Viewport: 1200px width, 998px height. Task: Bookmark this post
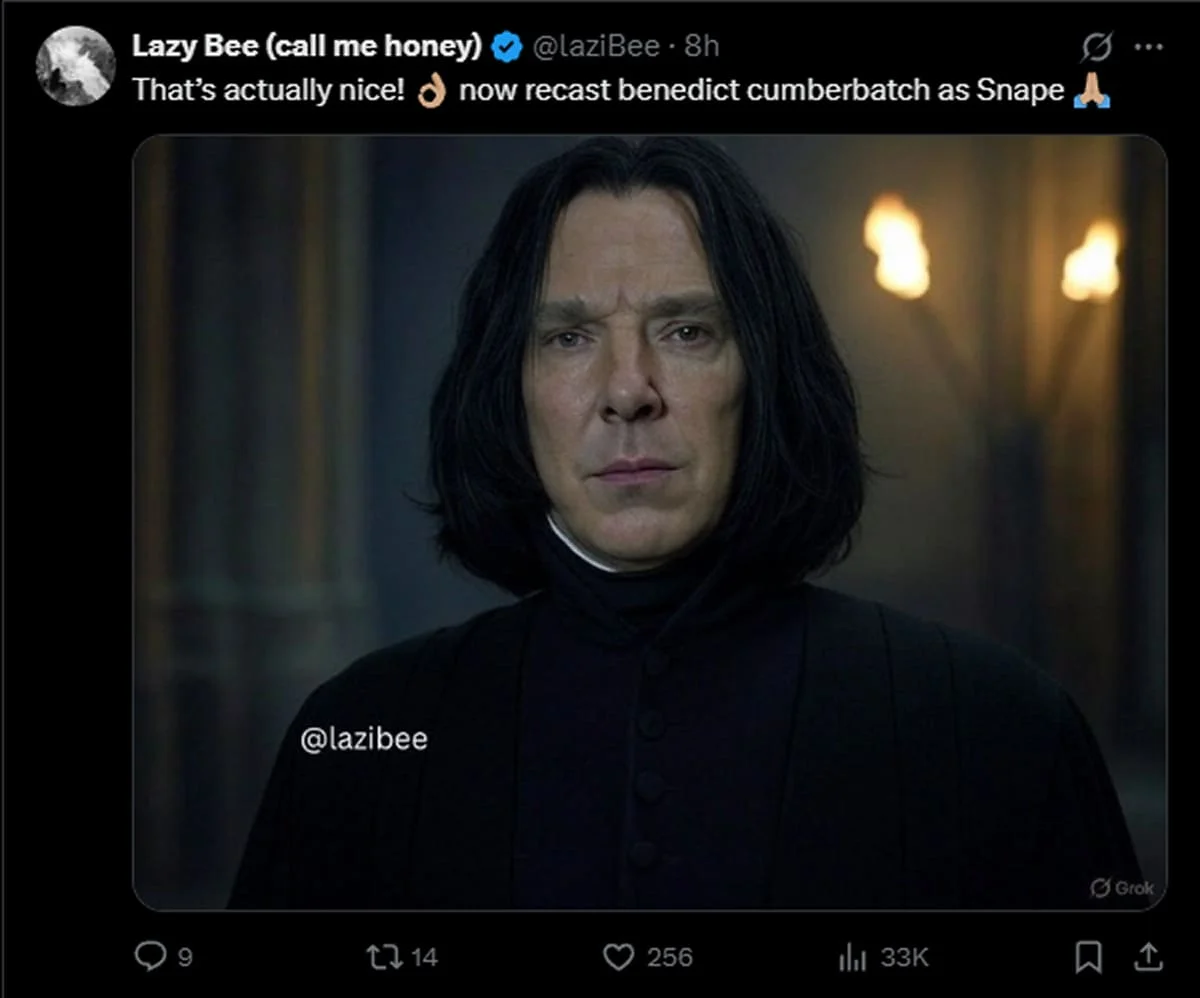coord(1089,958)
